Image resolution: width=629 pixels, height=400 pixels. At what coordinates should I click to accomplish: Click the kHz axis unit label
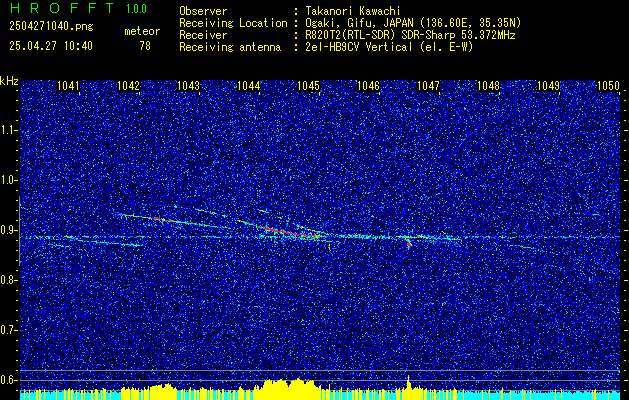pos(9,81)
